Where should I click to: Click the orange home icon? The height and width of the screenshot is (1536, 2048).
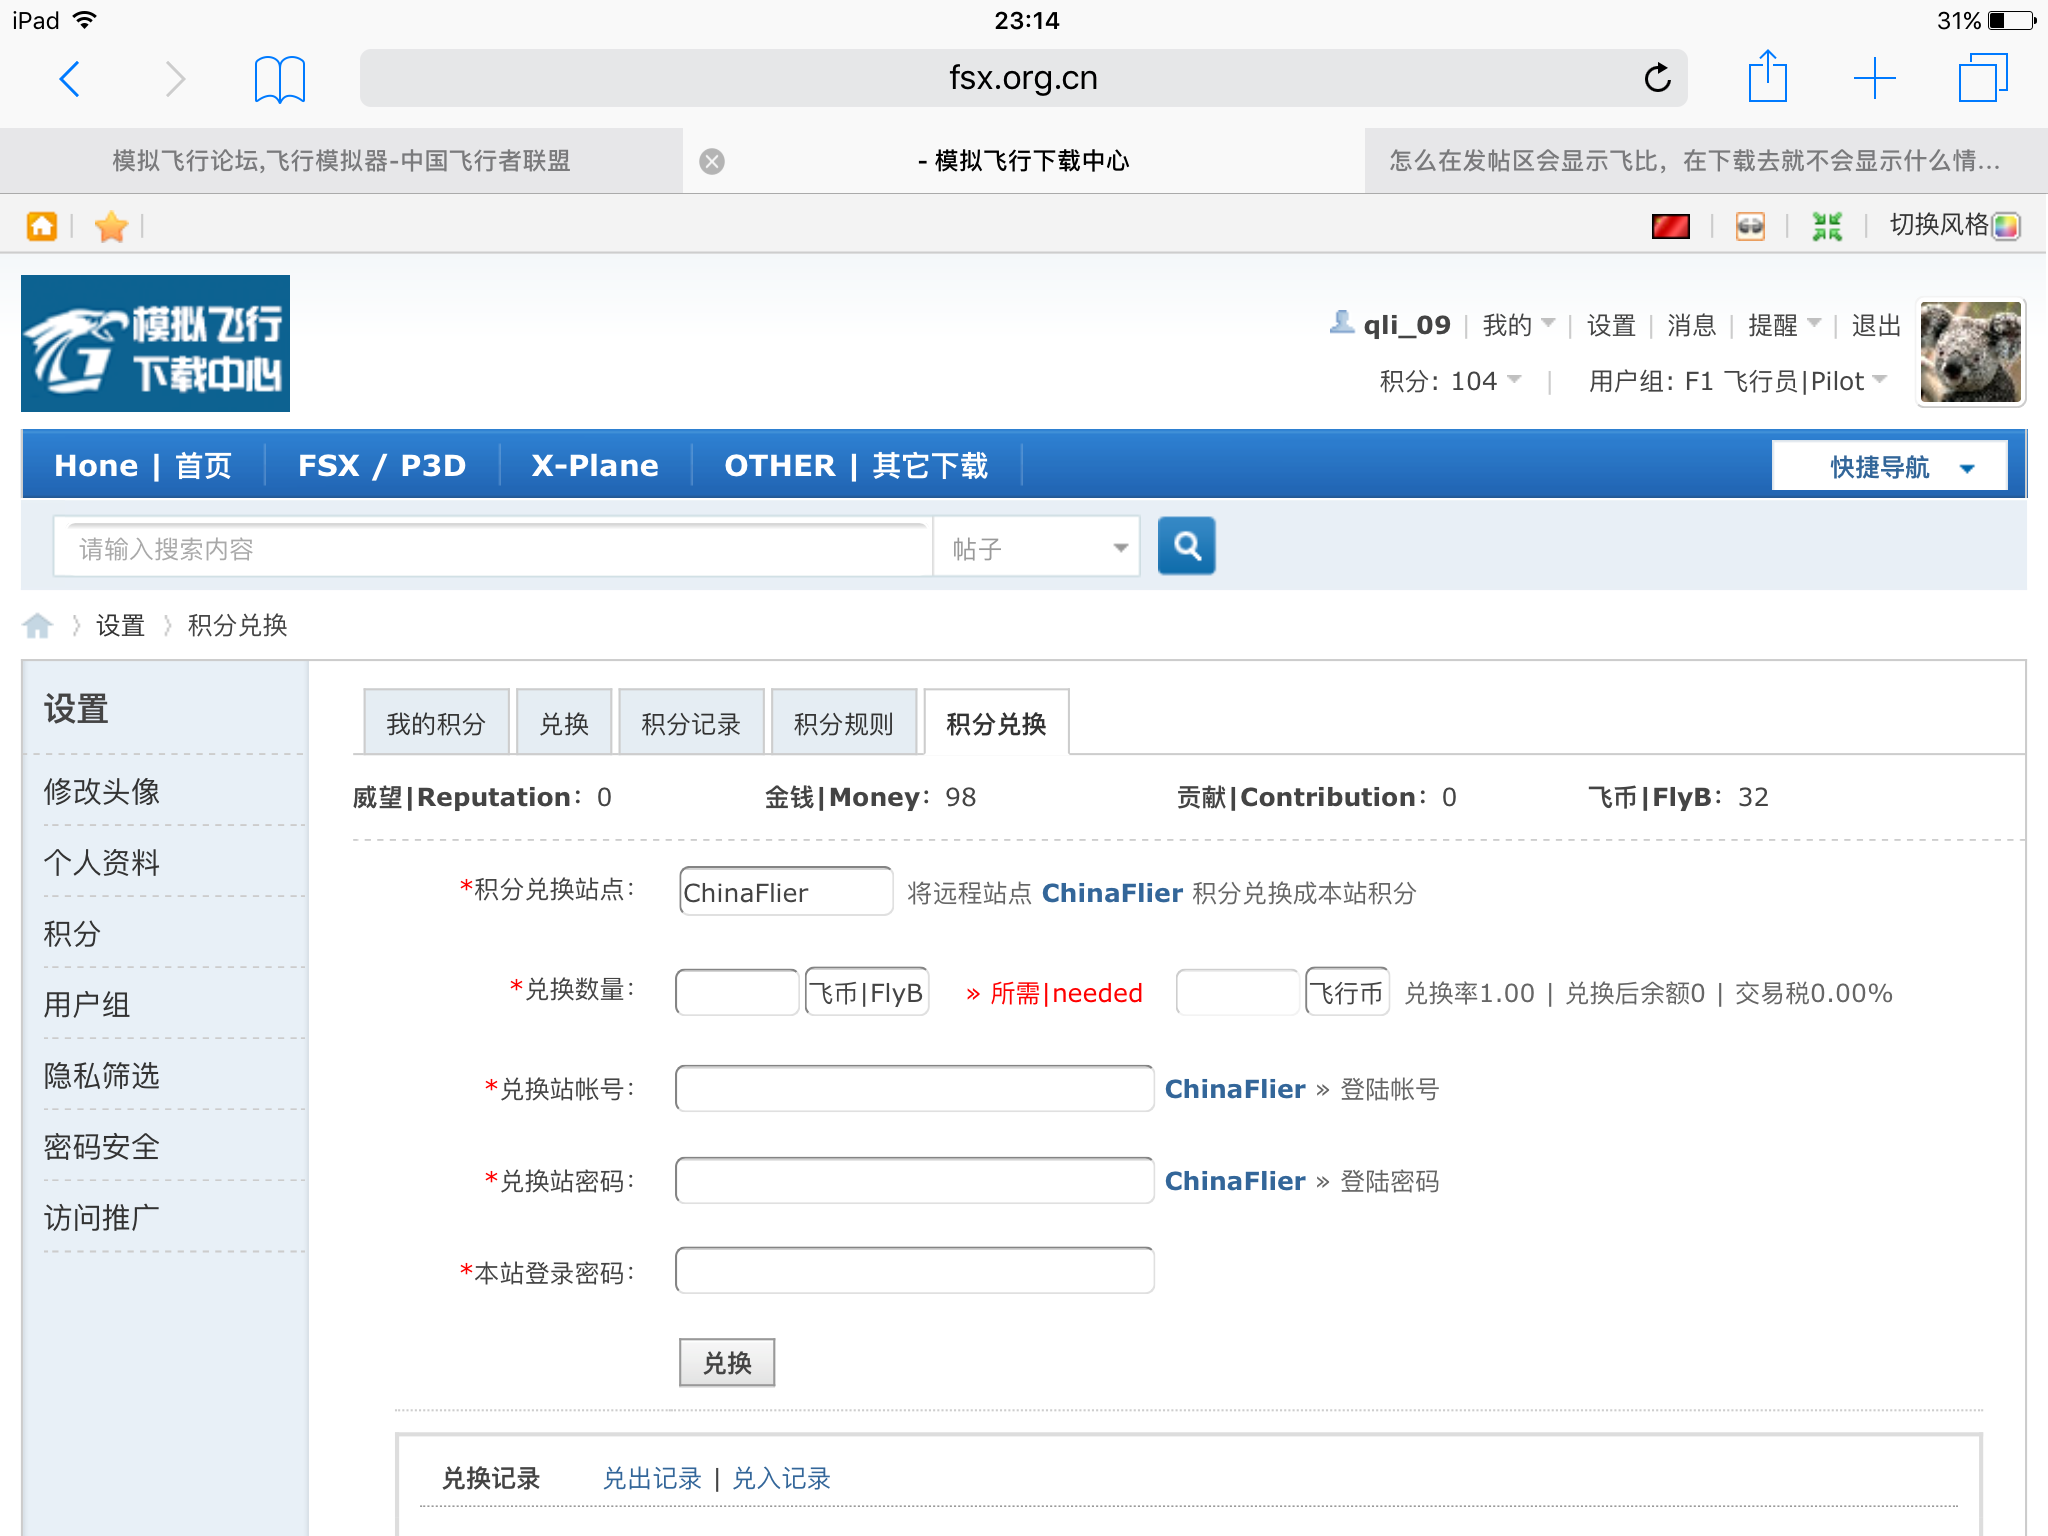tap(42, 226)
